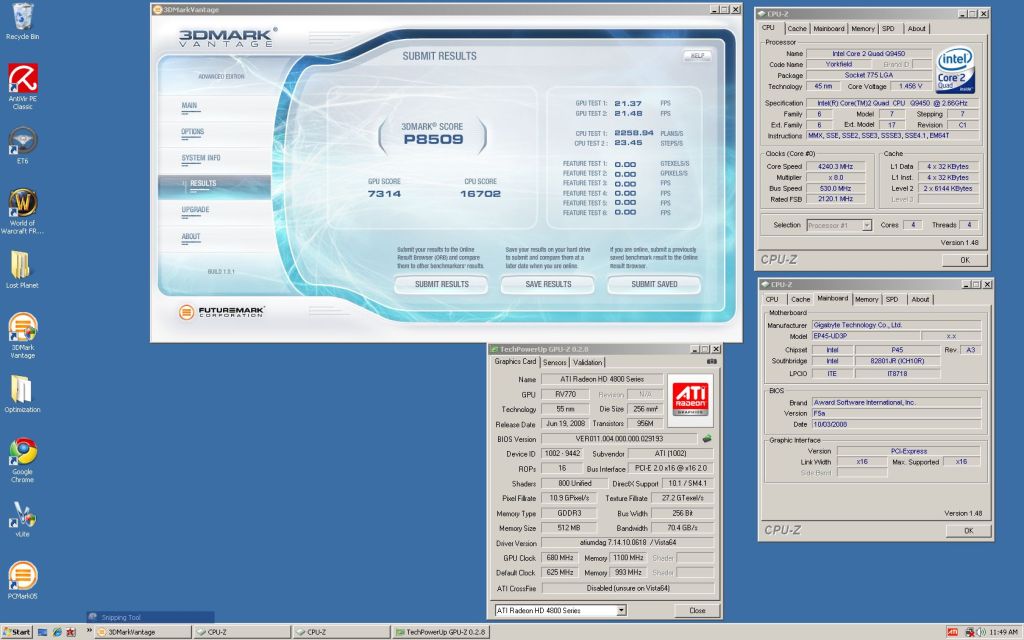Launch the 3DMark Vantage desktop shortcut
The height and width of the screenshot is (640, 1024).
coord(22,335)
